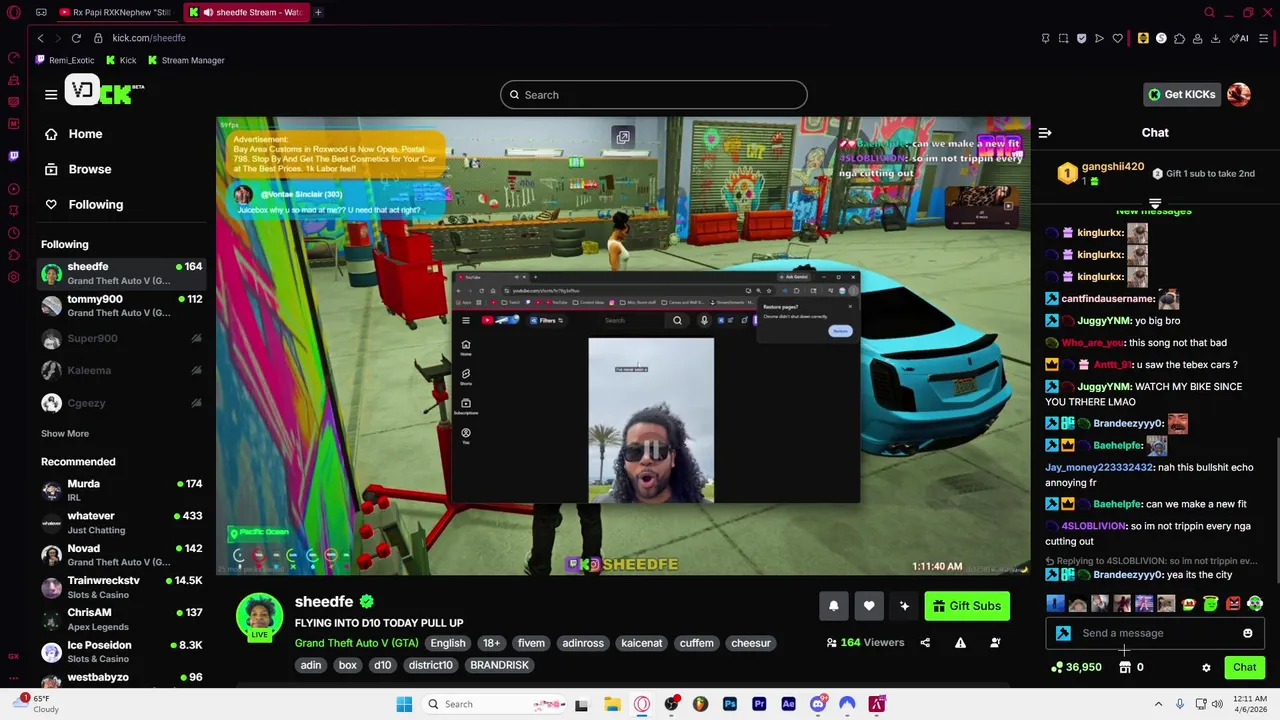Open Twitch in the Opera sidebar
This screenshot has height=720, width=1280.
[x=13, y=156]
